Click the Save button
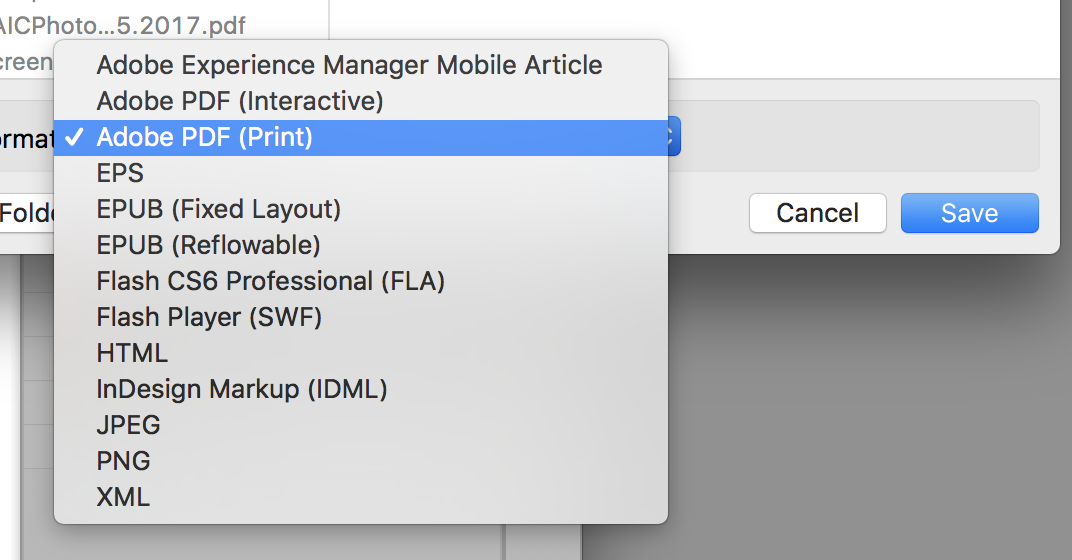The width and height of the screenshot is (1072, 560). 969,213
